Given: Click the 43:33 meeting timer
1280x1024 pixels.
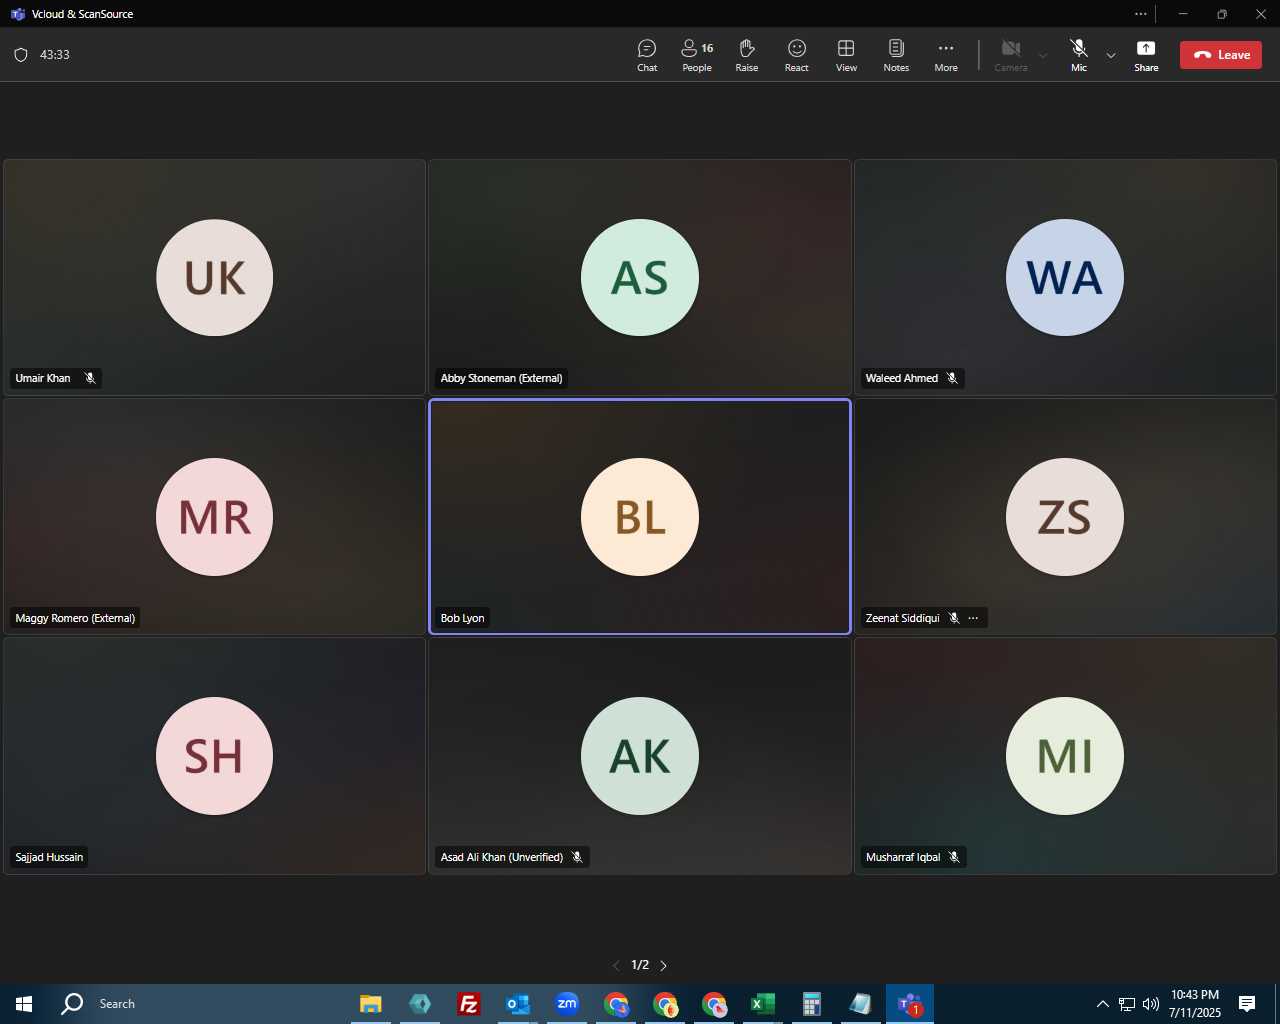Looking at the screenshot, I should (x=55, y=55).
